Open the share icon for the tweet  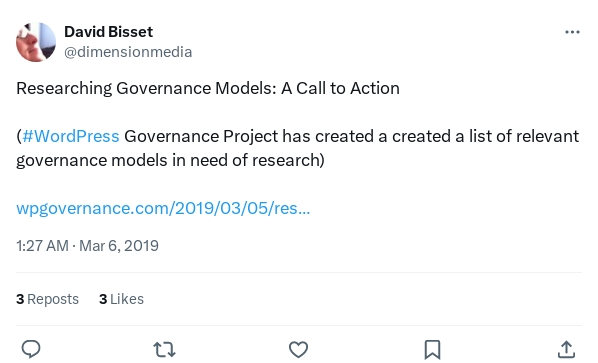566,349
